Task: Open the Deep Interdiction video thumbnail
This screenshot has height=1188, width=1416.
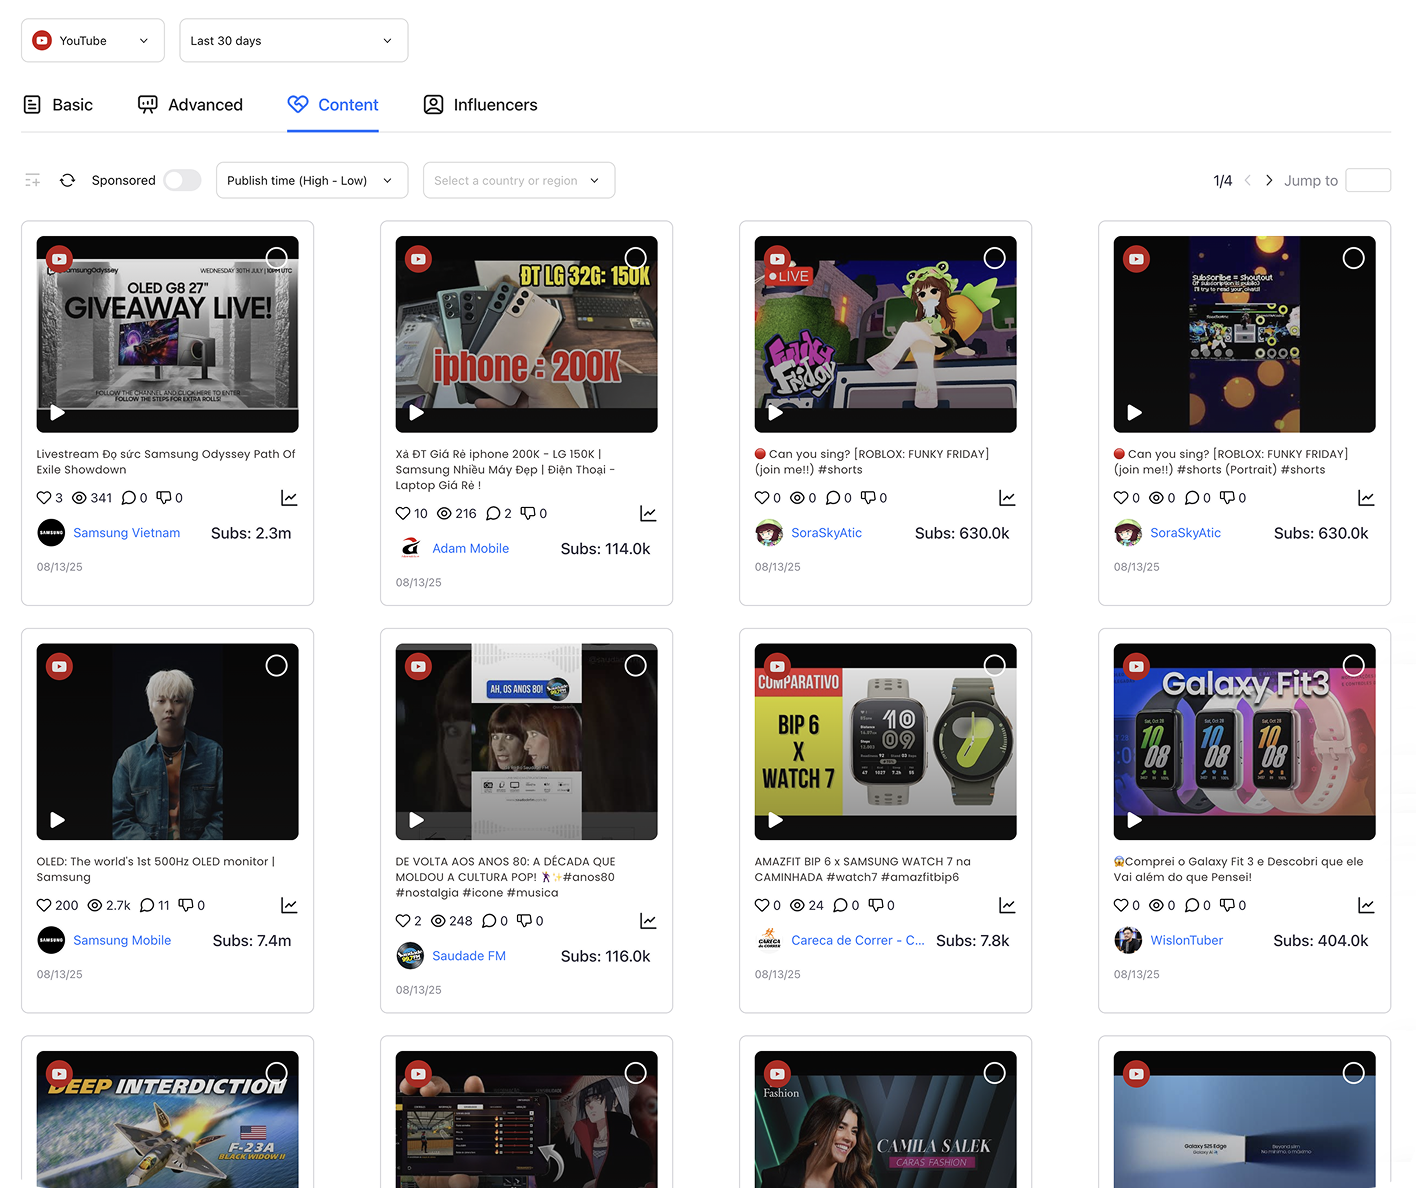Action: (x=168, y=1119)
